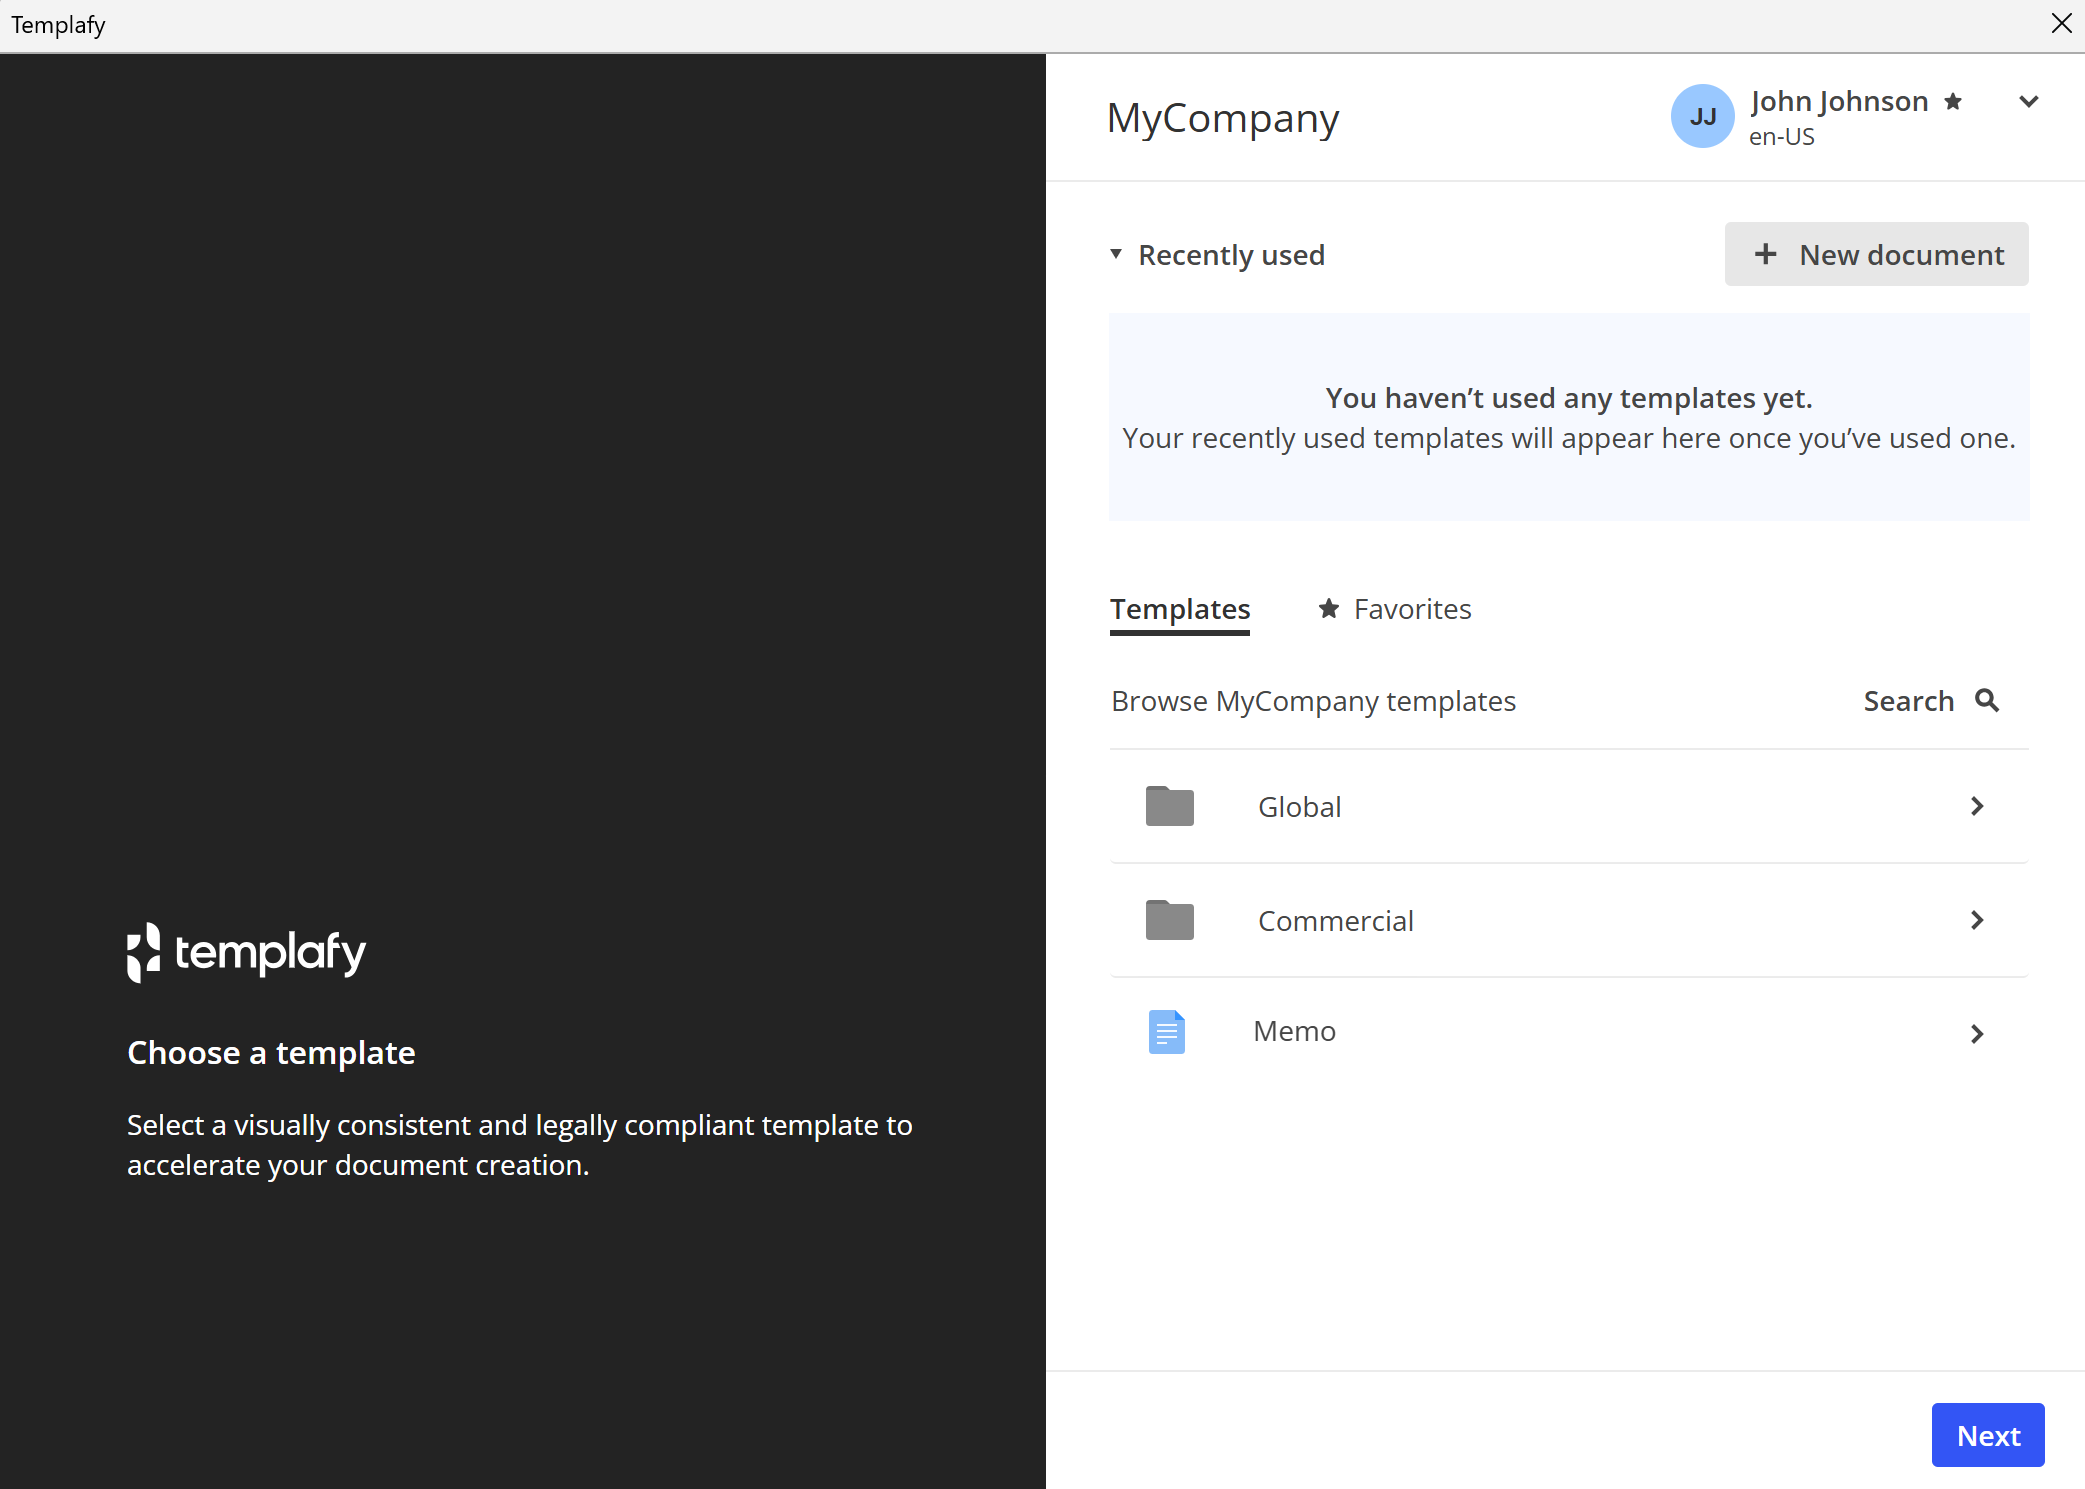The image size is (2085, 1489).
Task: Click the Search magnifier icon
Action: 1987,700
